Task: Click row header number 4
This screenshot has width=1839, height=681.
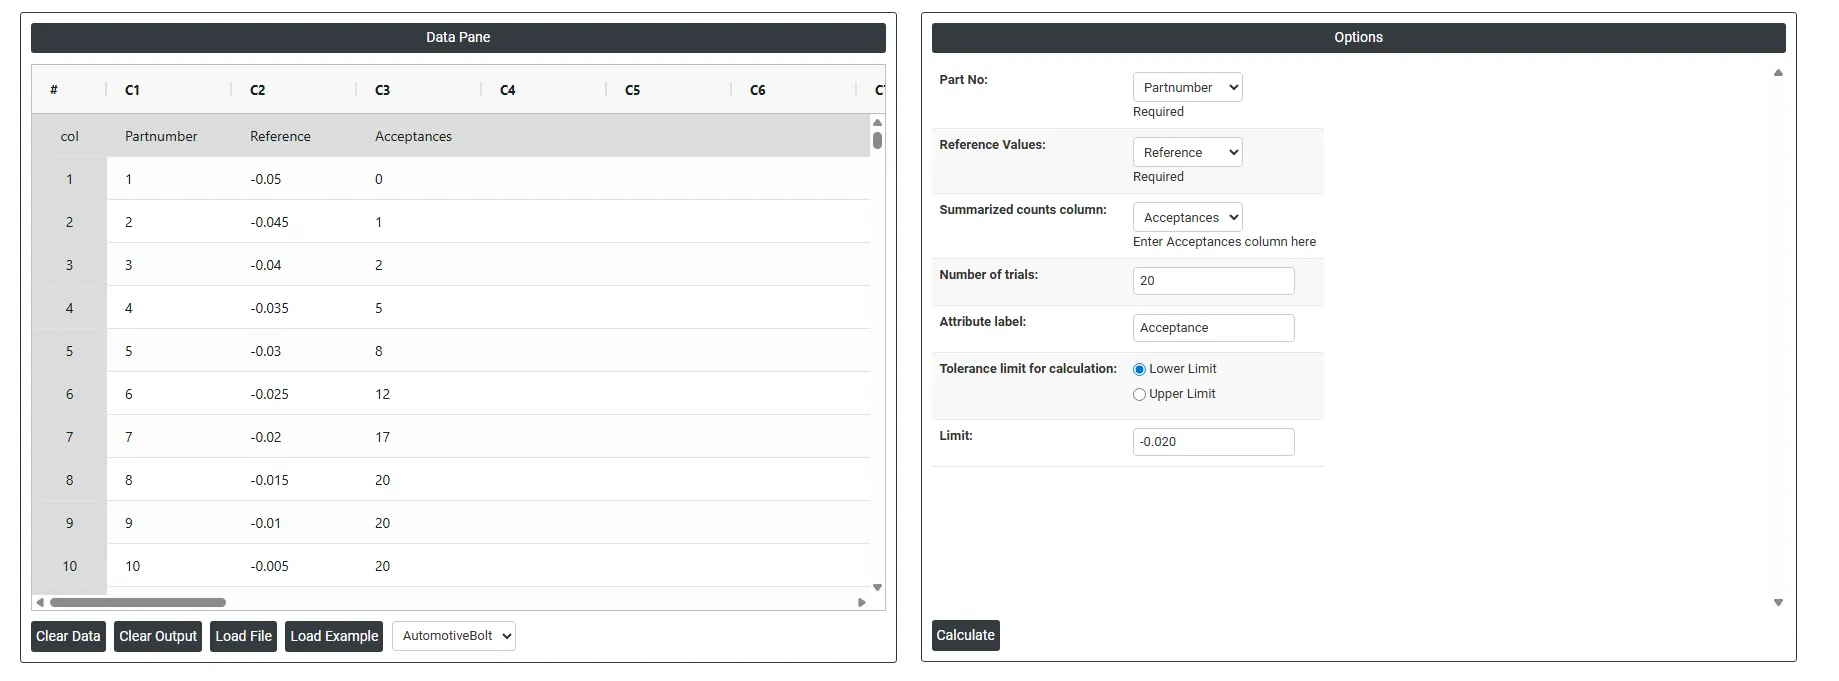Action: (69, 308)
